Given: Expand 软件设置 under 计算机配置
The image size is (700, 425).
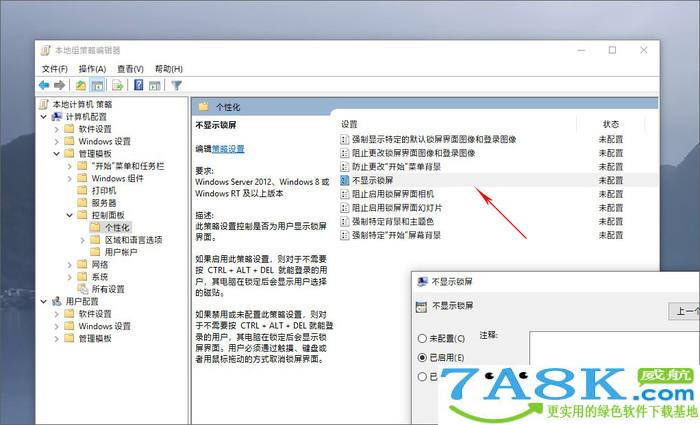Looking at the screenshot, I should [57, 129].
